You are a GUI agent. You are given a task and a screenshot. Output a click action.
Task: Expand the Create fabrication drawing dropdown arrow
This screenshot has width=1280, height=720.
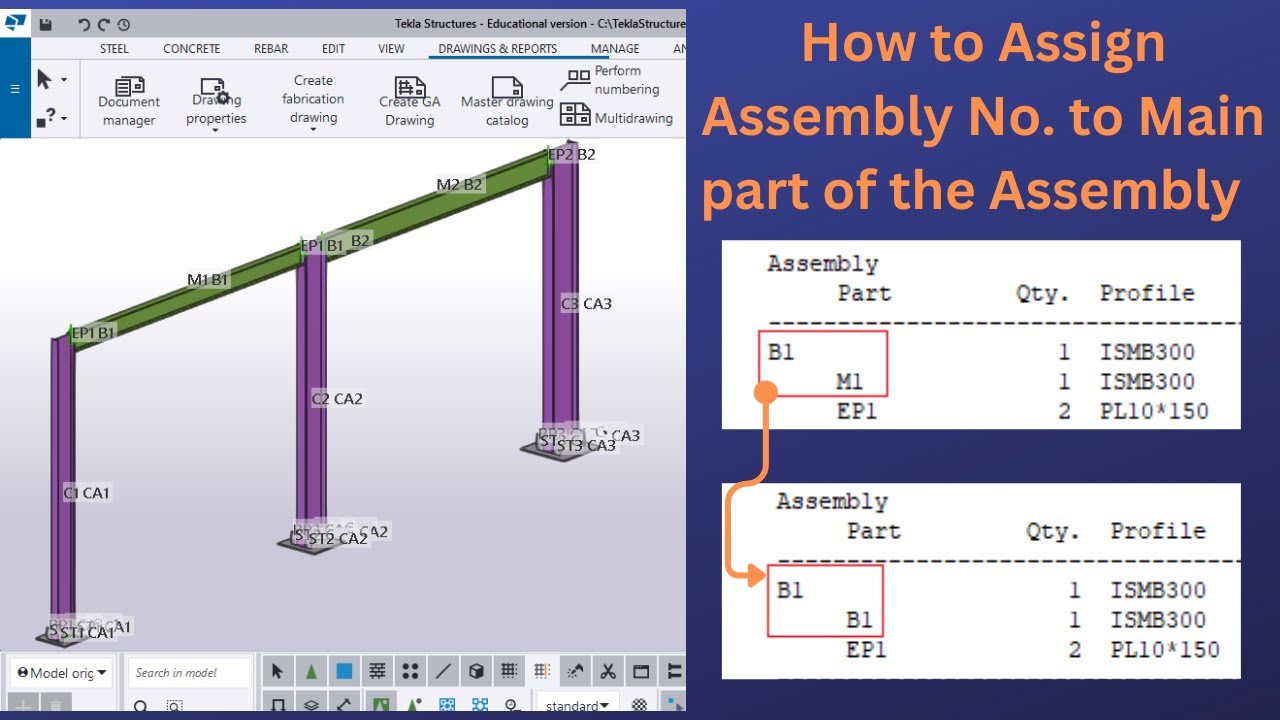click(313, 130)
